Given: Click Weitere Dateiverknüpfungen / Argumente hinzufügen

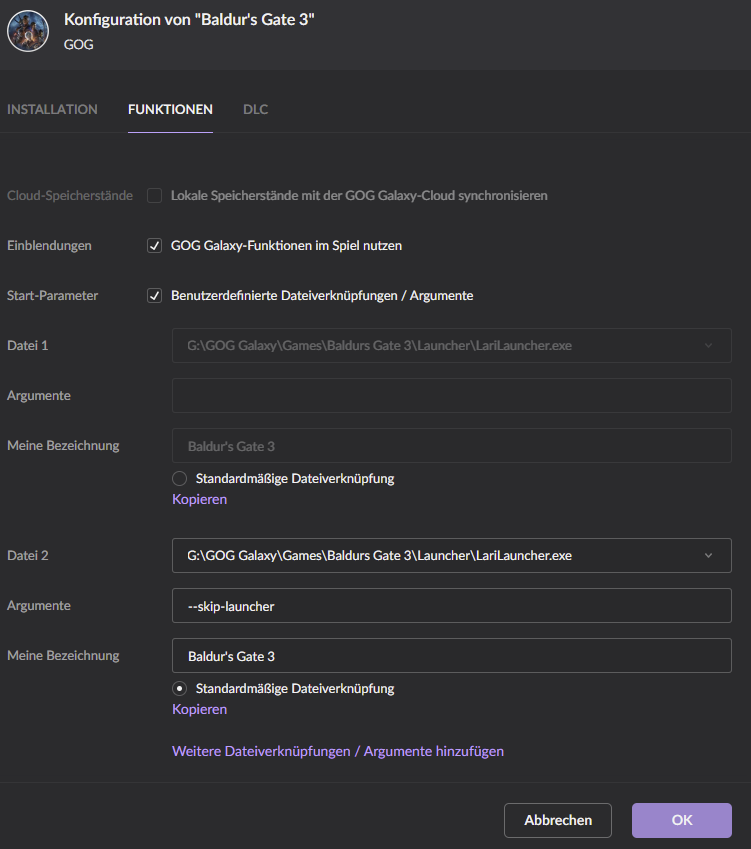Looking at the screenshot, I should 338,751.
